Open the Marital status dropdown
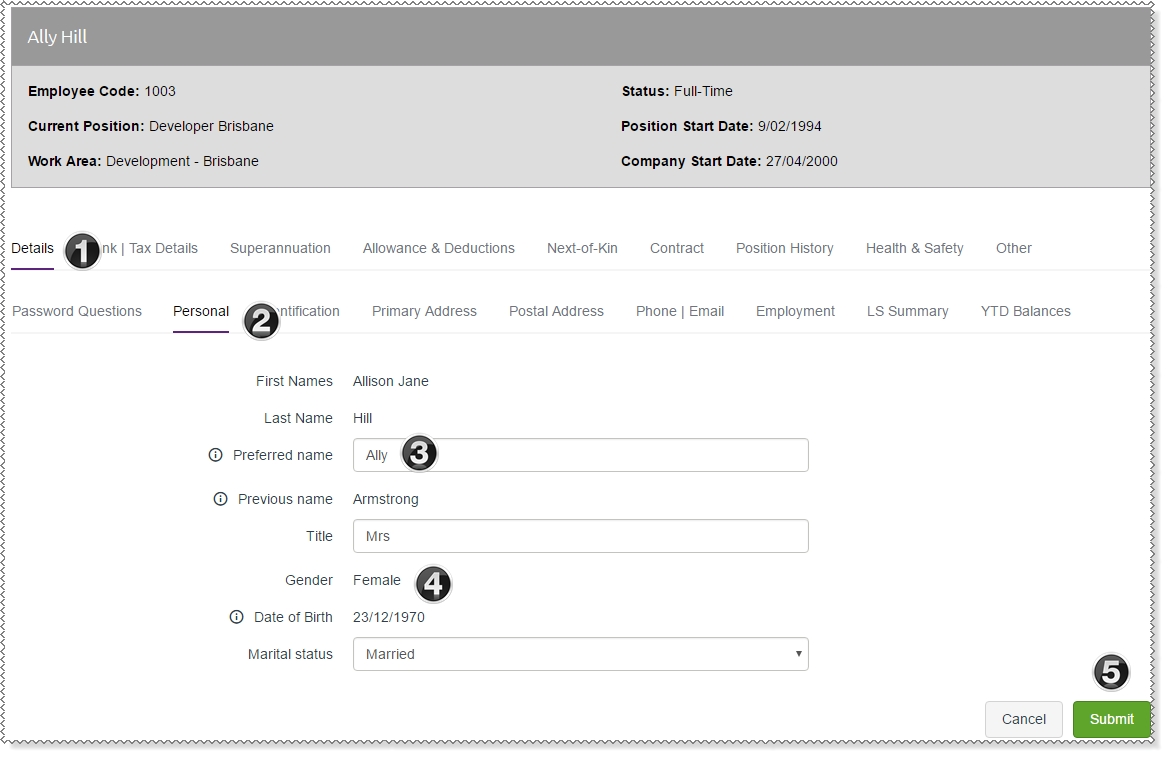 [580, 654]
